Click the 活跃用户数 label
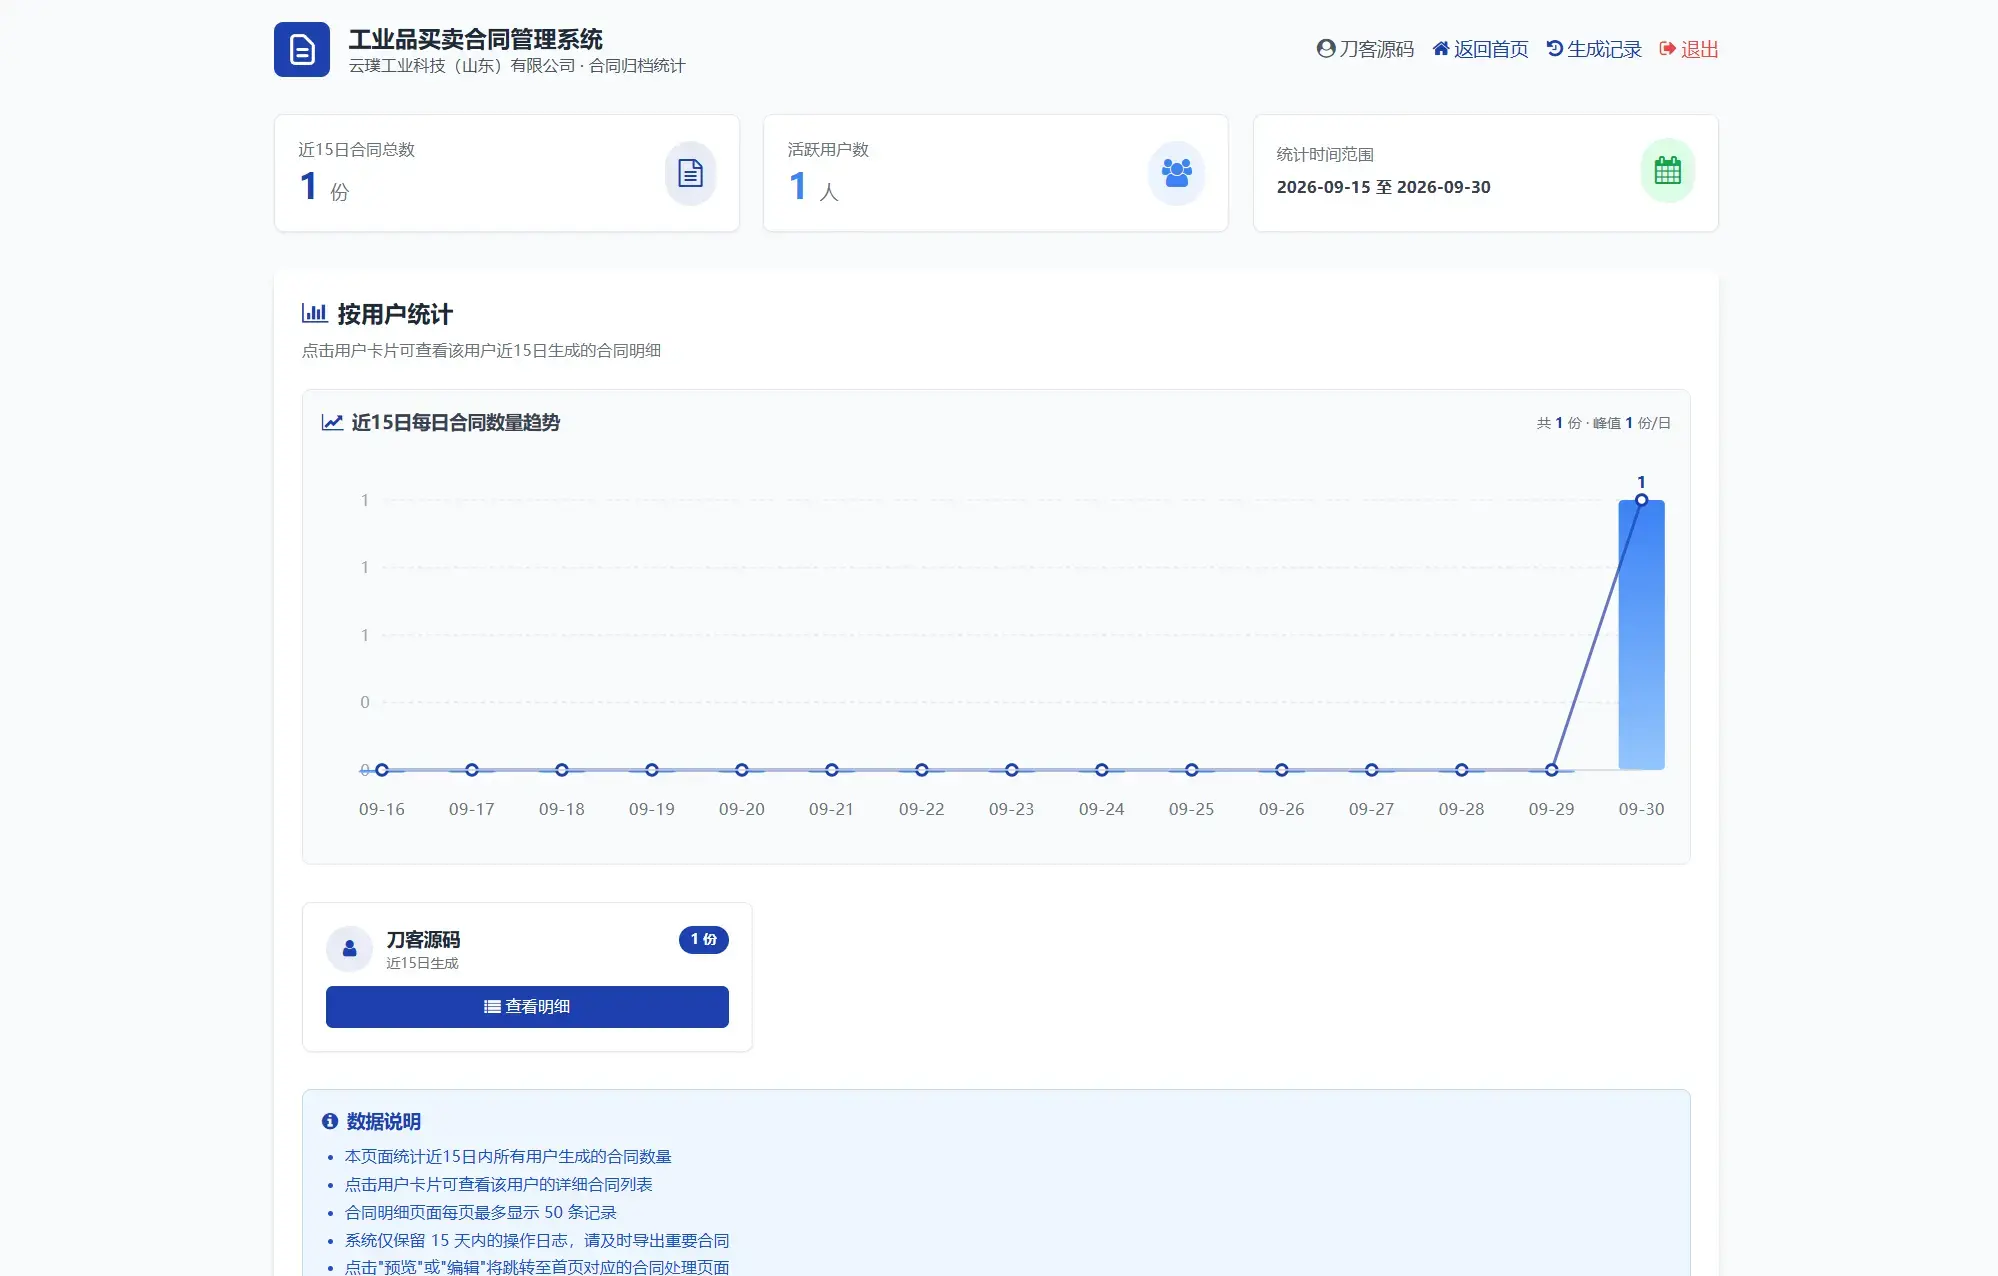The height and width of the screenshot is (1276, 1998). pyautogui.click(x=828, y=149)
